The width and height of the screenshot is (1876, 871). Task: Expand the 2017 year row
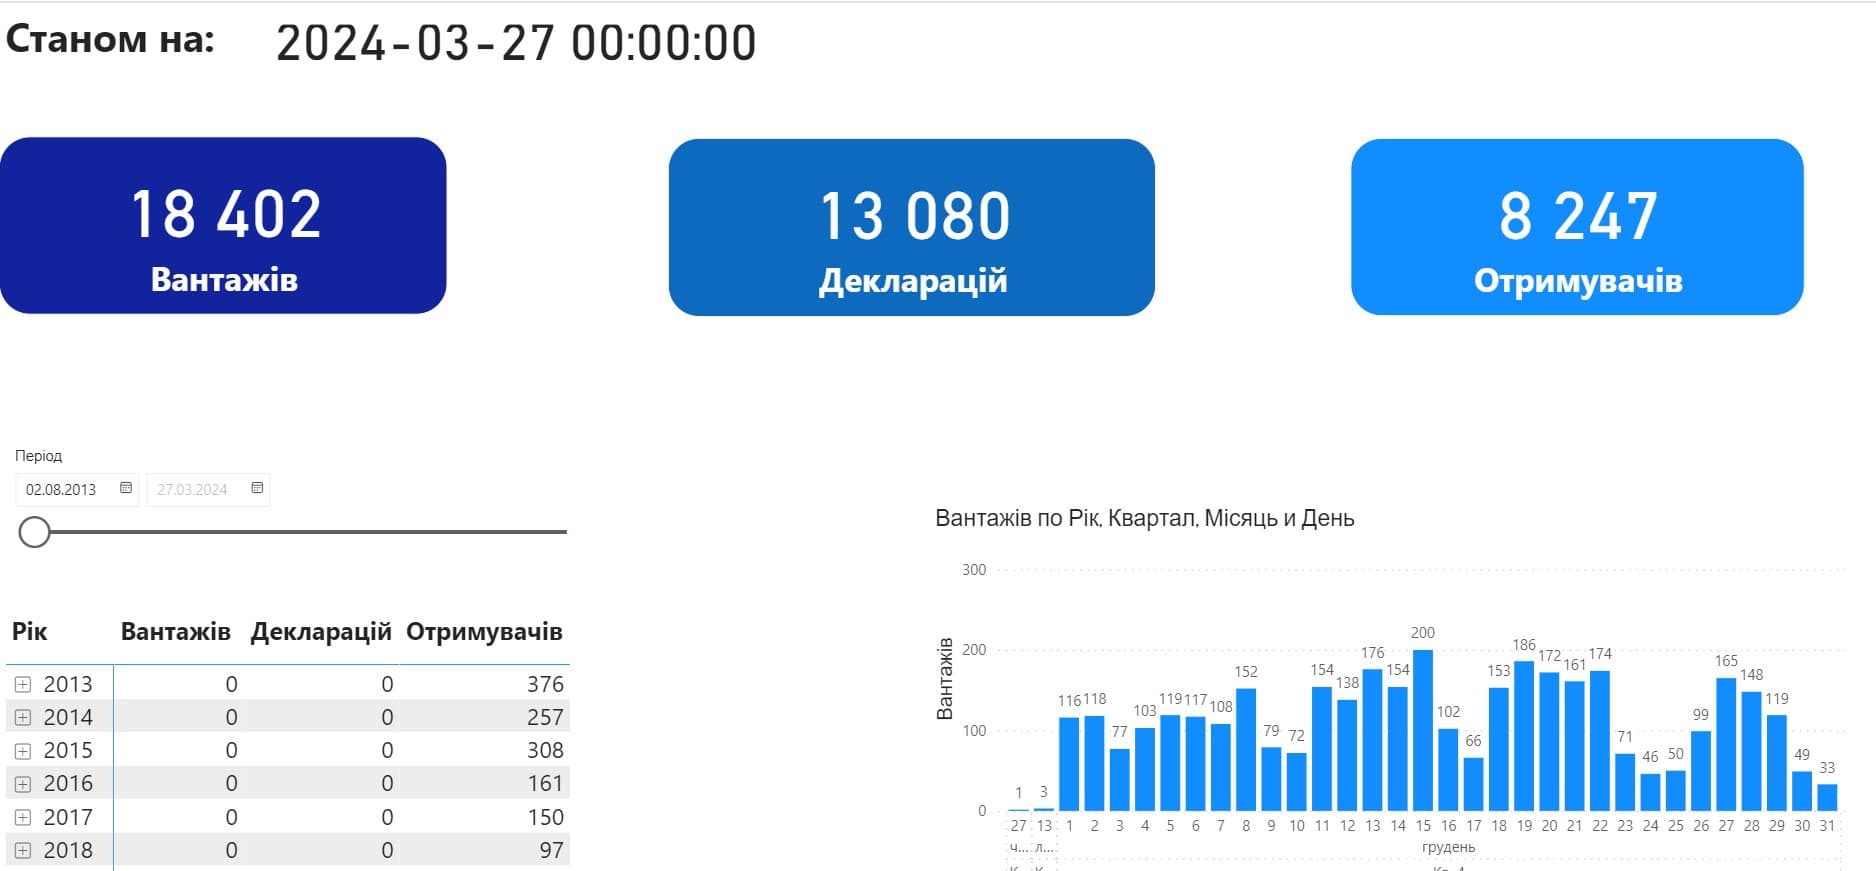tap(23, 817)
